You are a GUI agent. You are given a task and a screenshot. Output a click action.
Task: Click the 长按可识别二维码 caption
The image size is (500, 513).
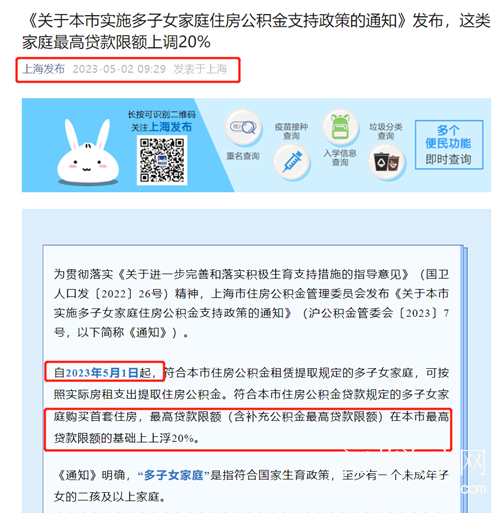(162, 115)
